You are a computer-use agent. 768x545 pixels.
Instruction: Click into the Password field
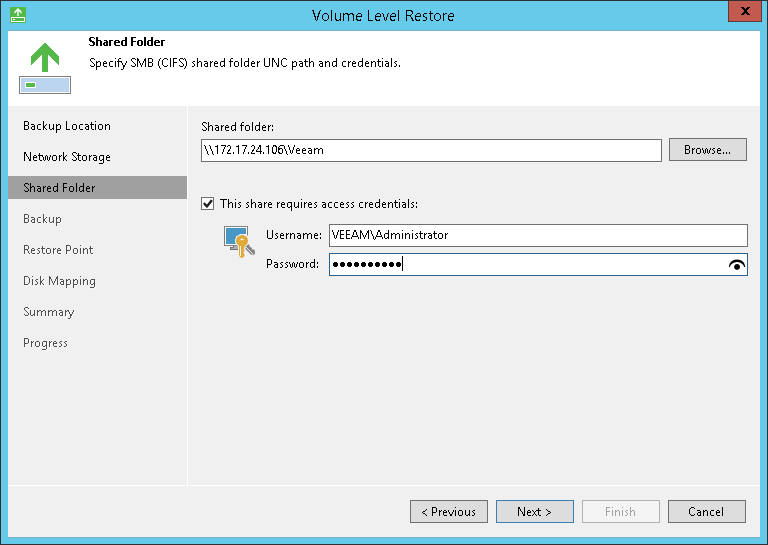525,265
